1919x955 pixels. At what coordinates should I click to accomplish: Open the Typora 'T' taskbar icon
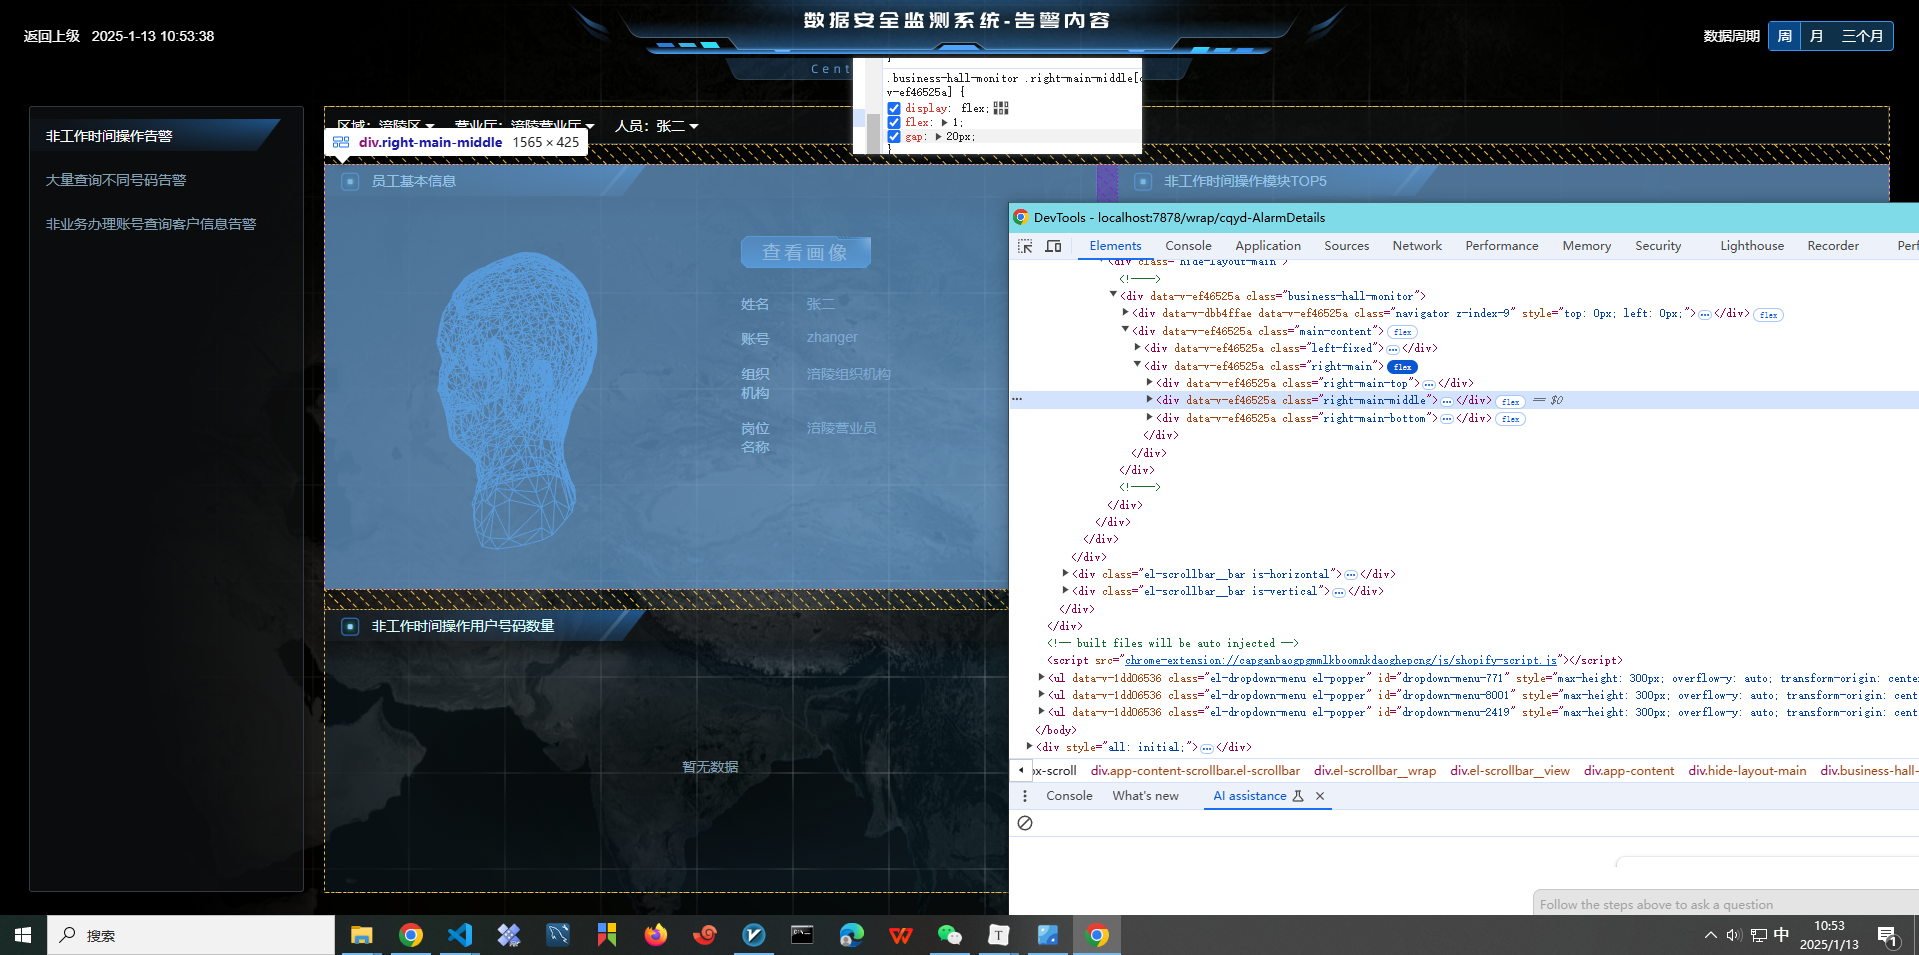tap(999, 935)
